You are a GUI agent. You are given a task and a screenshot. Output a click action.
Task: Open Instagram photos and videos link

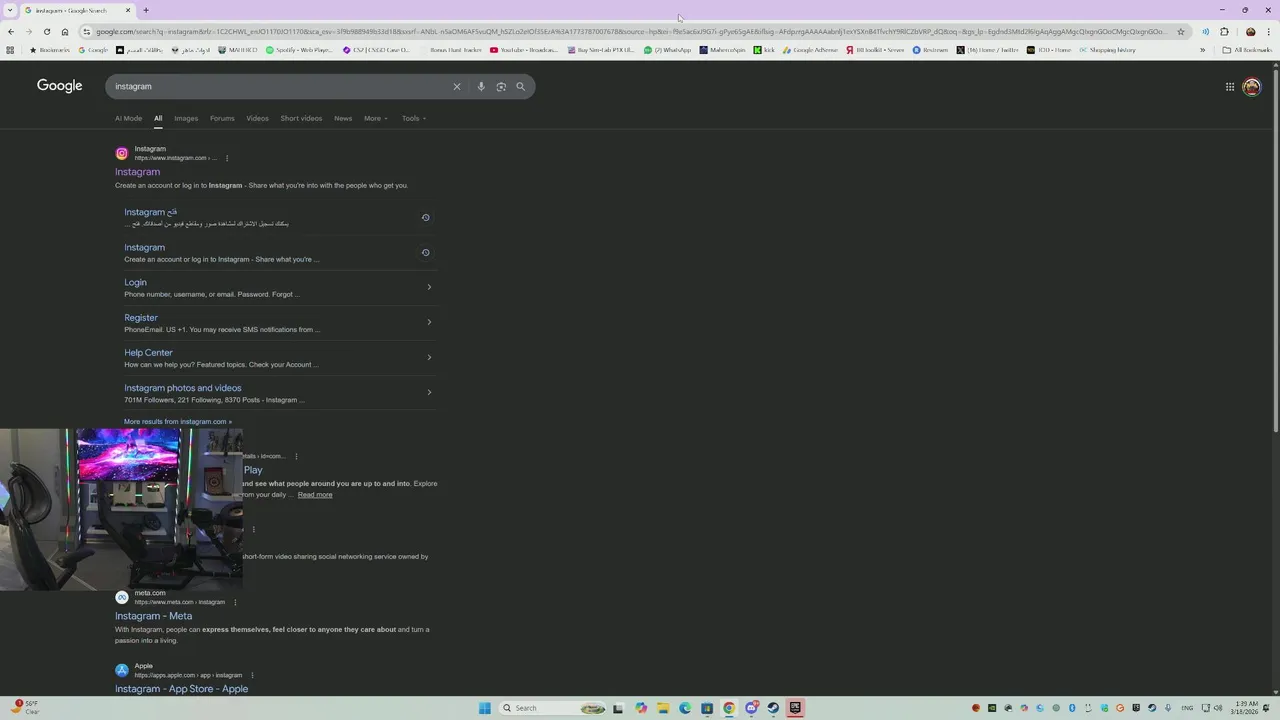pyautogui.click(x=183, y=388)
